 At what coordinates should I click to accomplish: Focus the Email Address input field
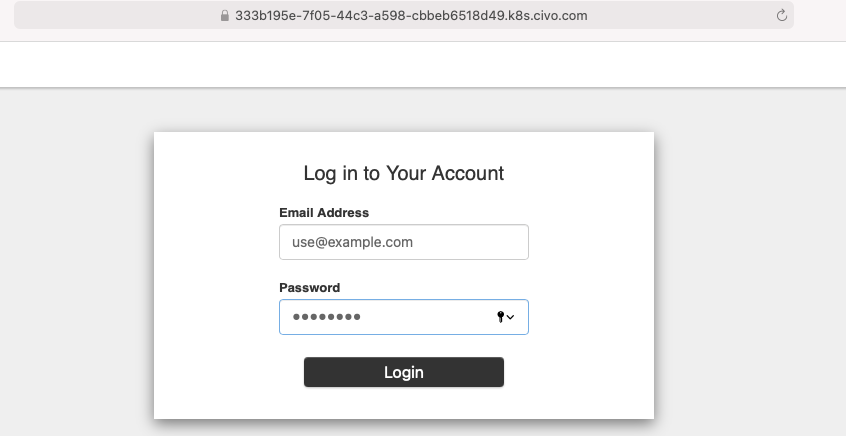(404, 242)
